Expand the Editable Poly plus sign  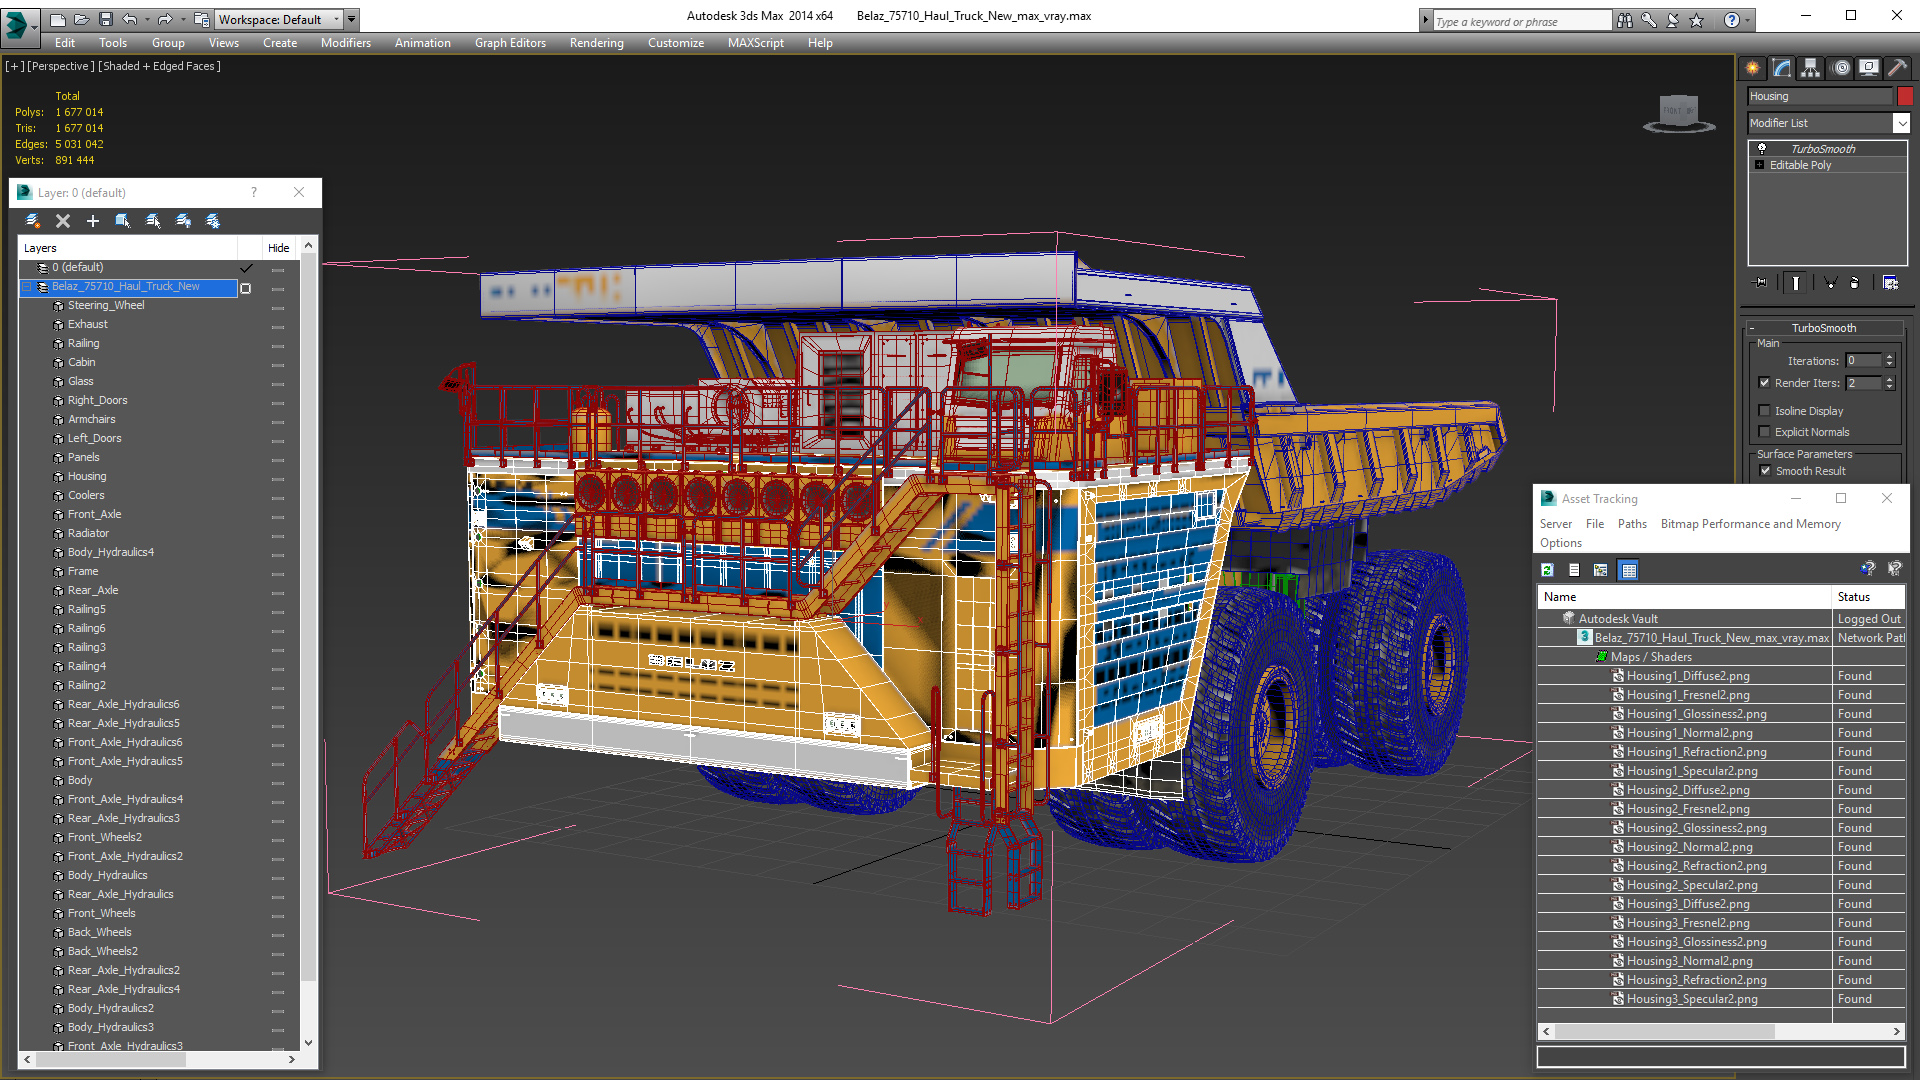(1760, 165)
